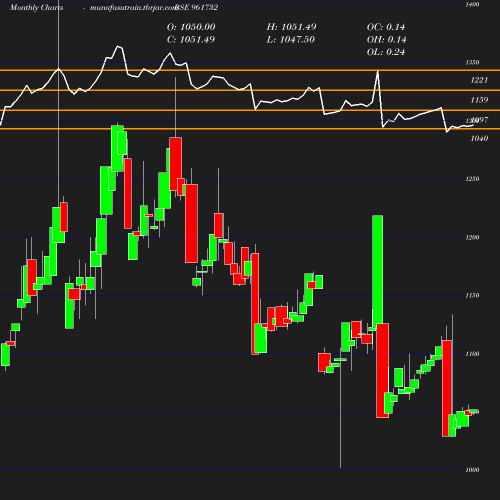This screenshot has width=500, height=500.
Task: Select the open value 'O: 1050.00'
Action: tap(191, 27)
